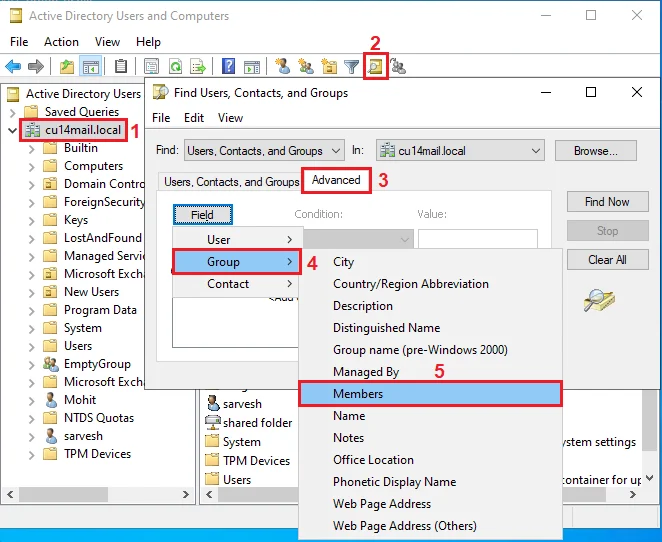Expand the Keys folder
The height and width of the screenshot is (542, 662).
[32, 220]
